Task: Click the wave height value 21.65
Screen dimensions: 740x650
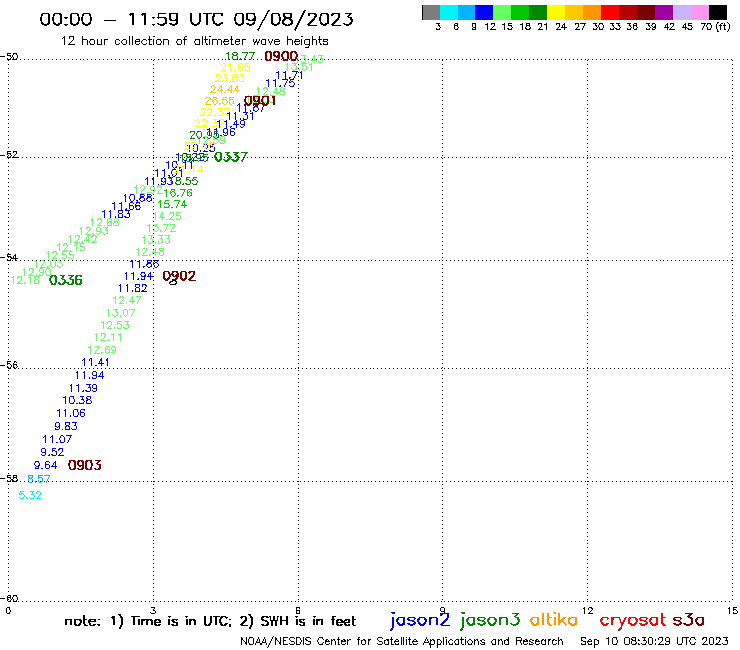Action: click(235, 68)
